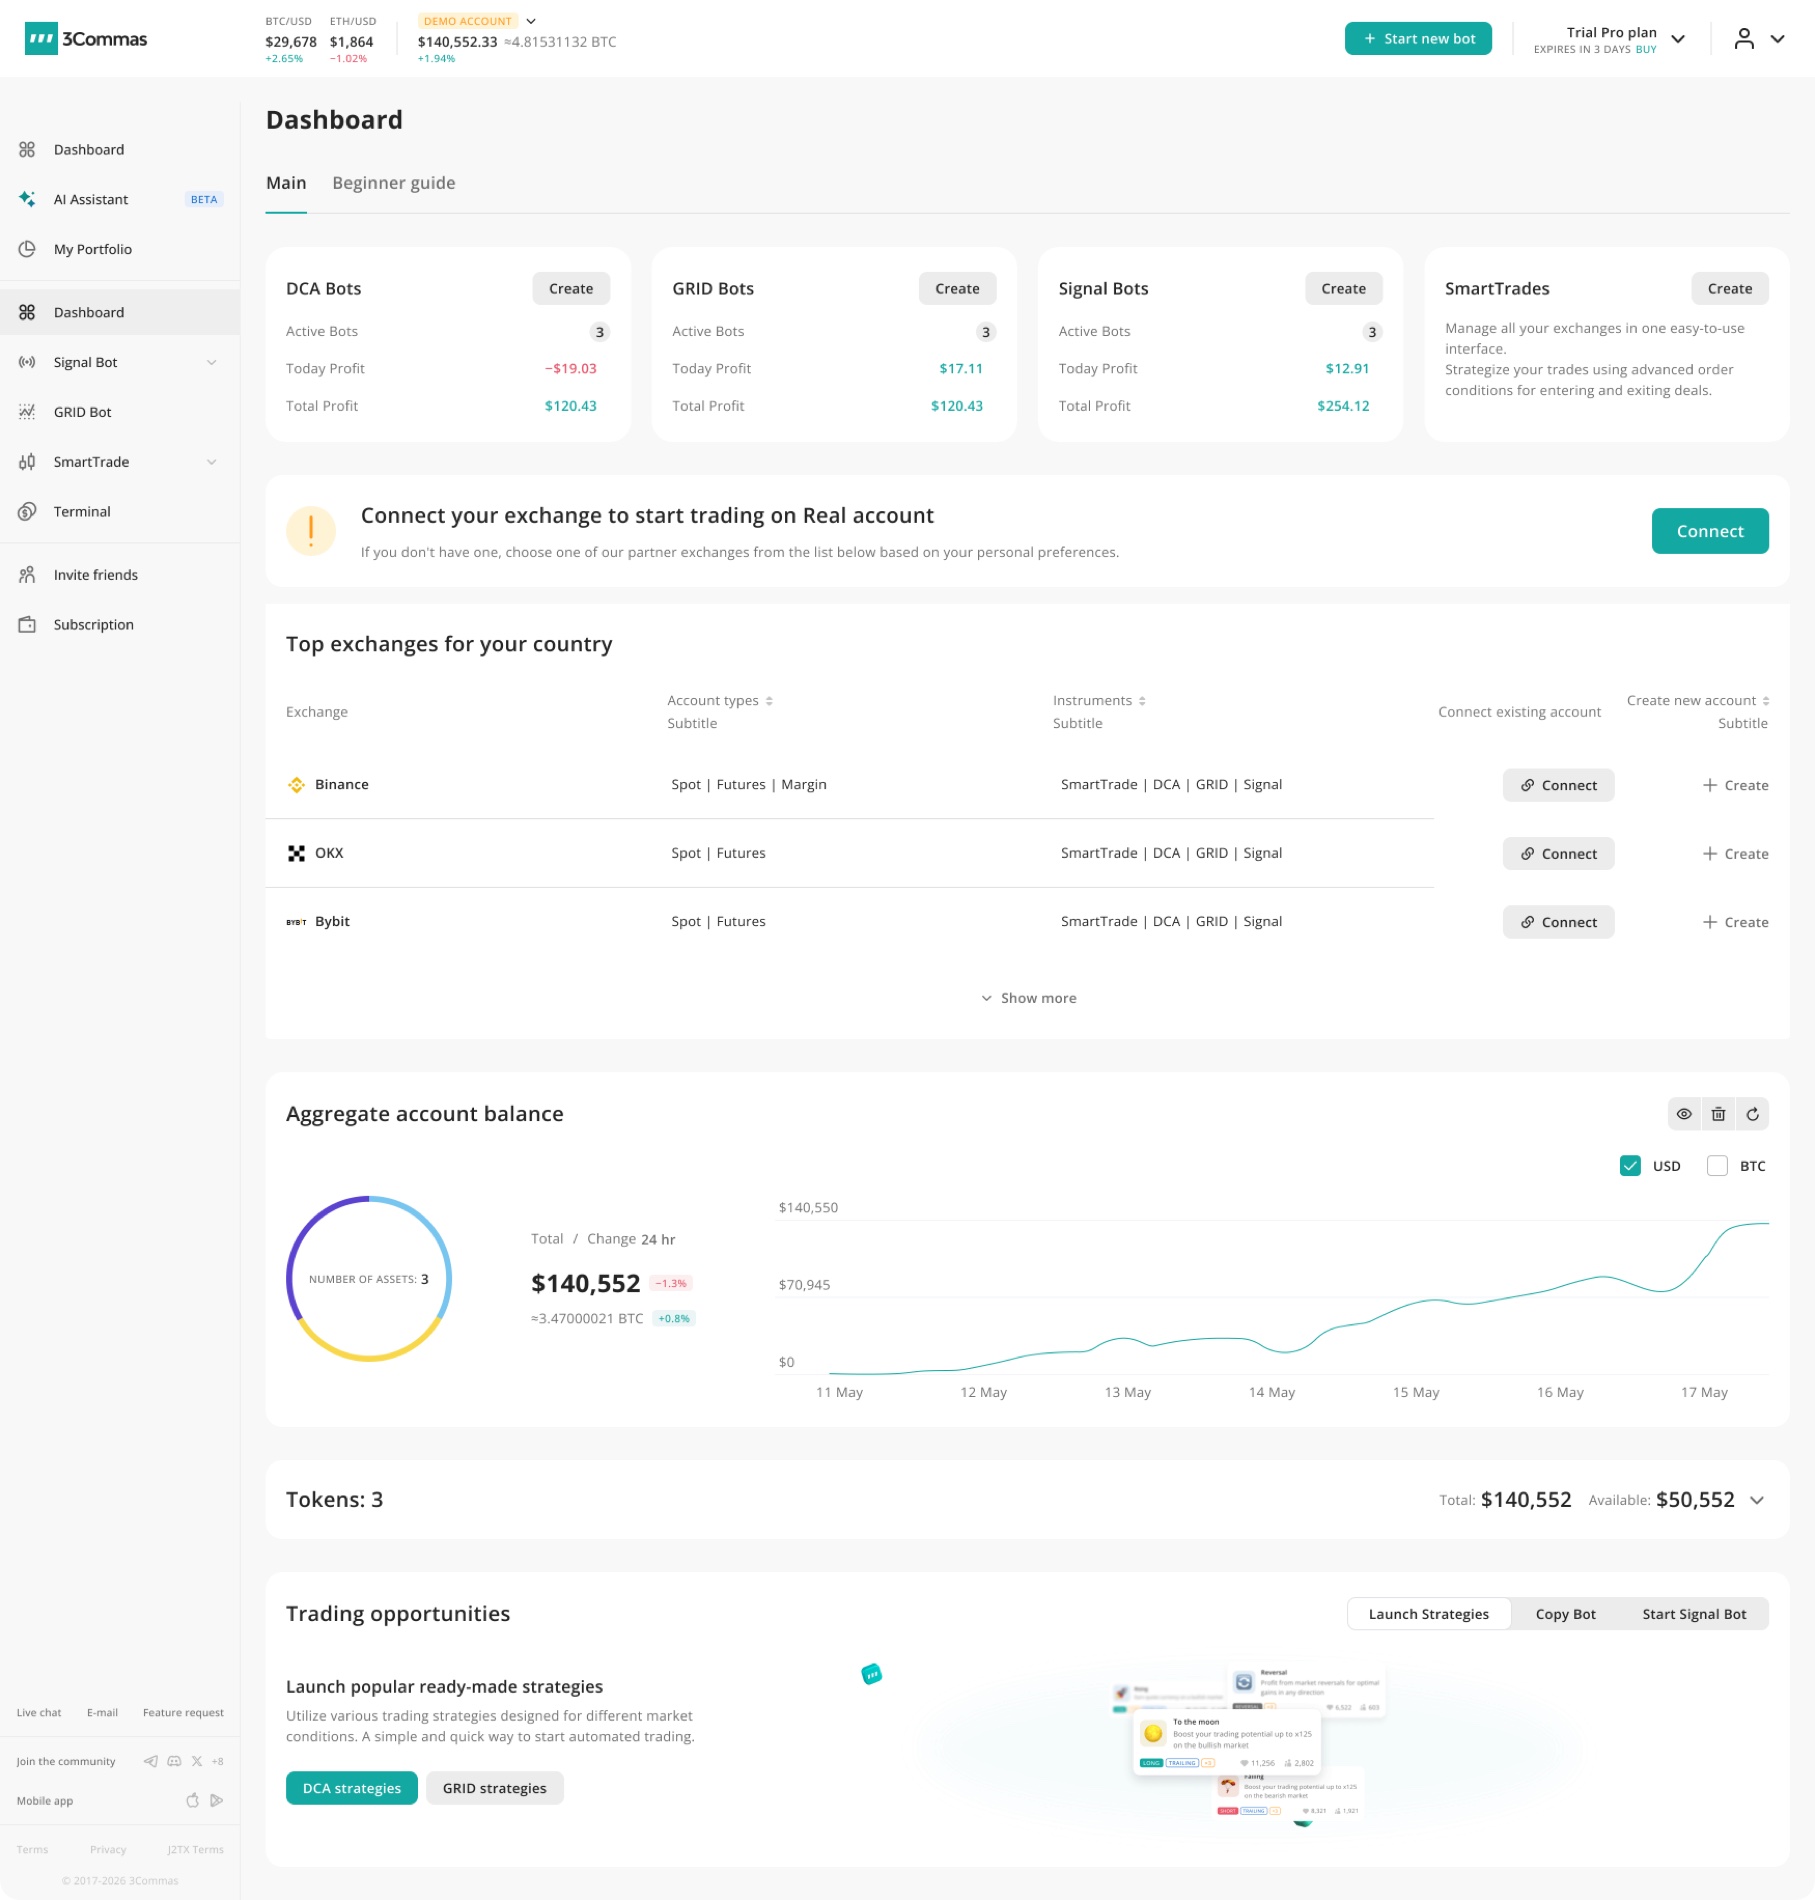
Task: Click the strategies preview thumbnail image
Action: pos(1249,1742)
